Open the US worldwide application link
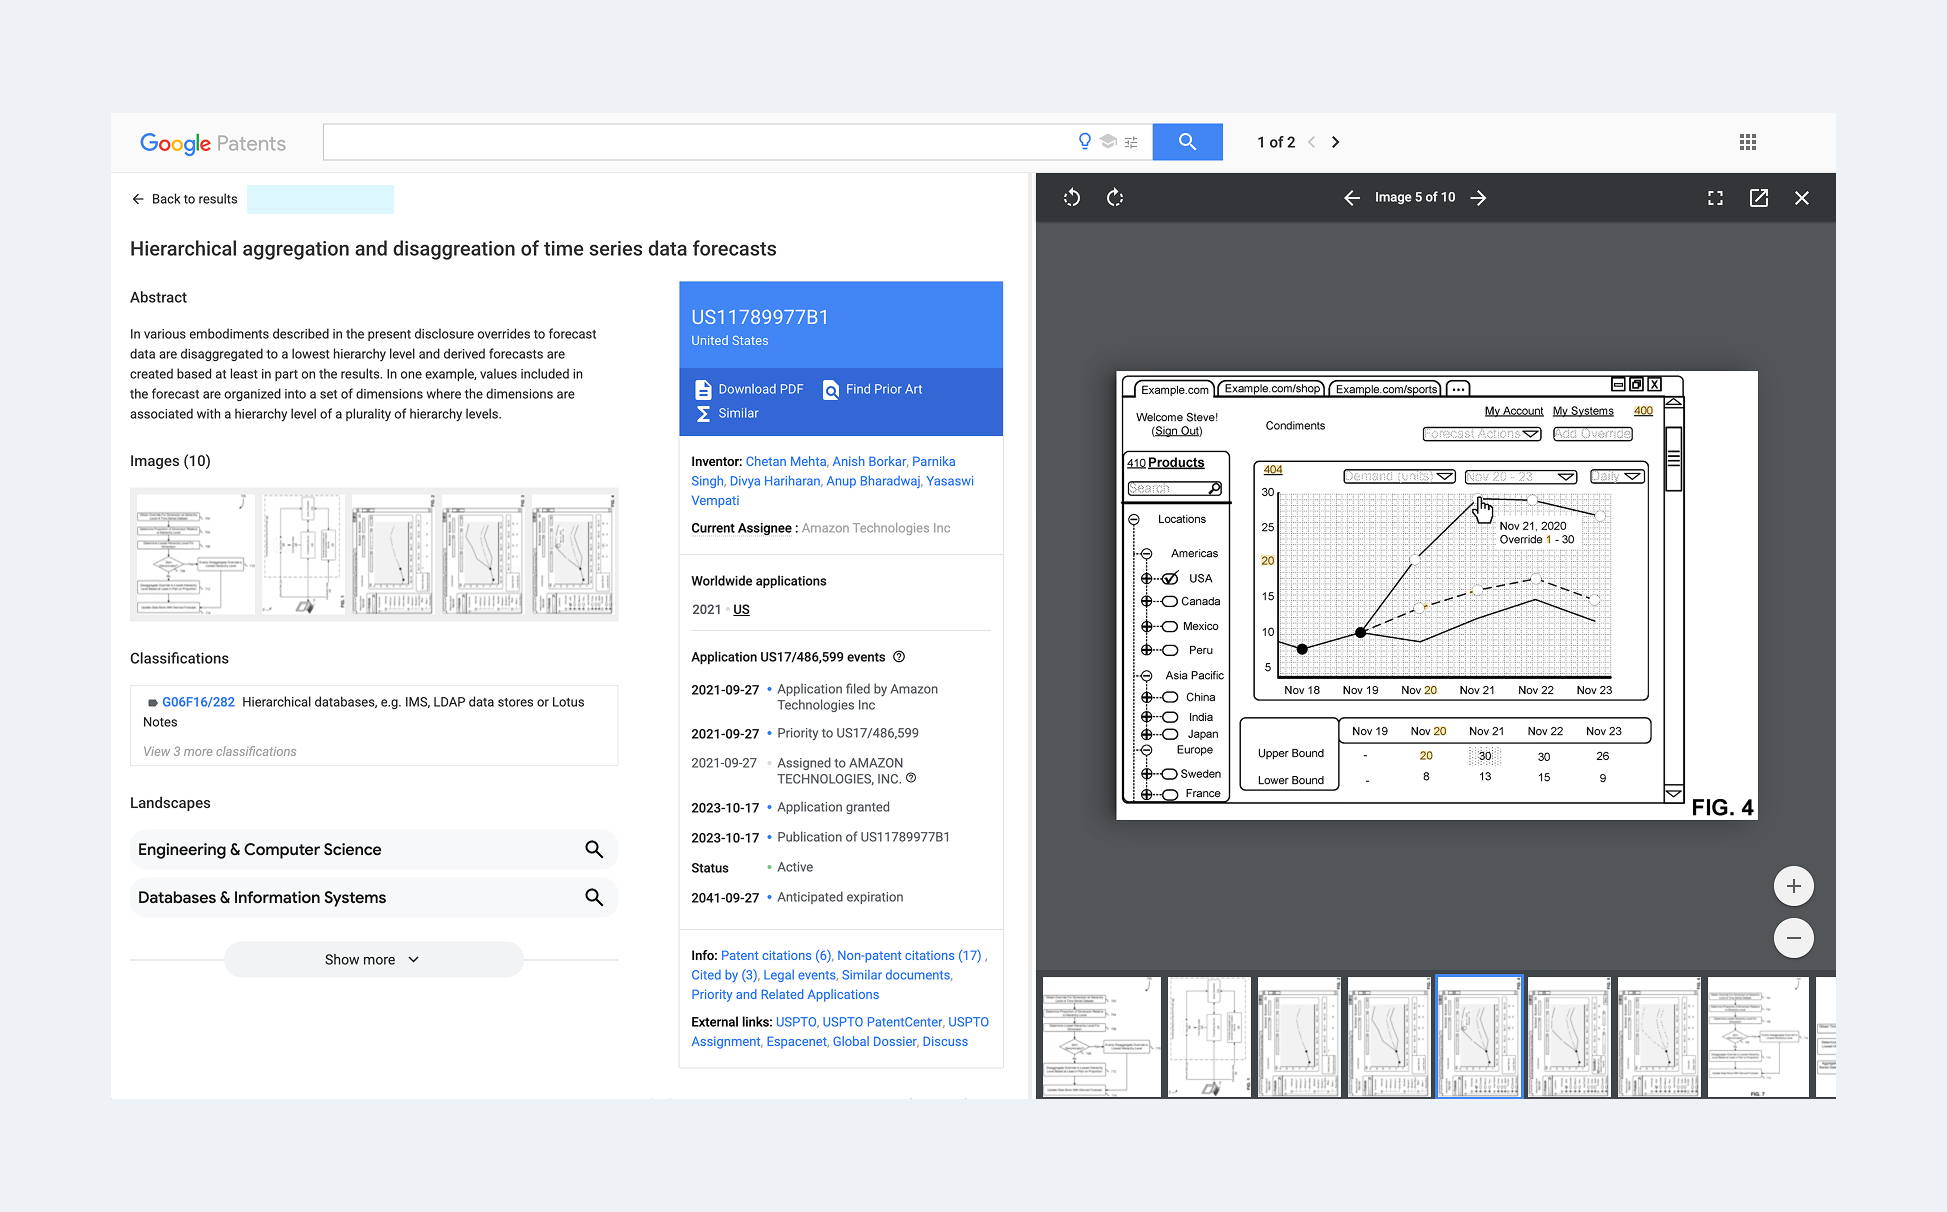Viewport: 1947px width, 1212px height. click(741, 610)
